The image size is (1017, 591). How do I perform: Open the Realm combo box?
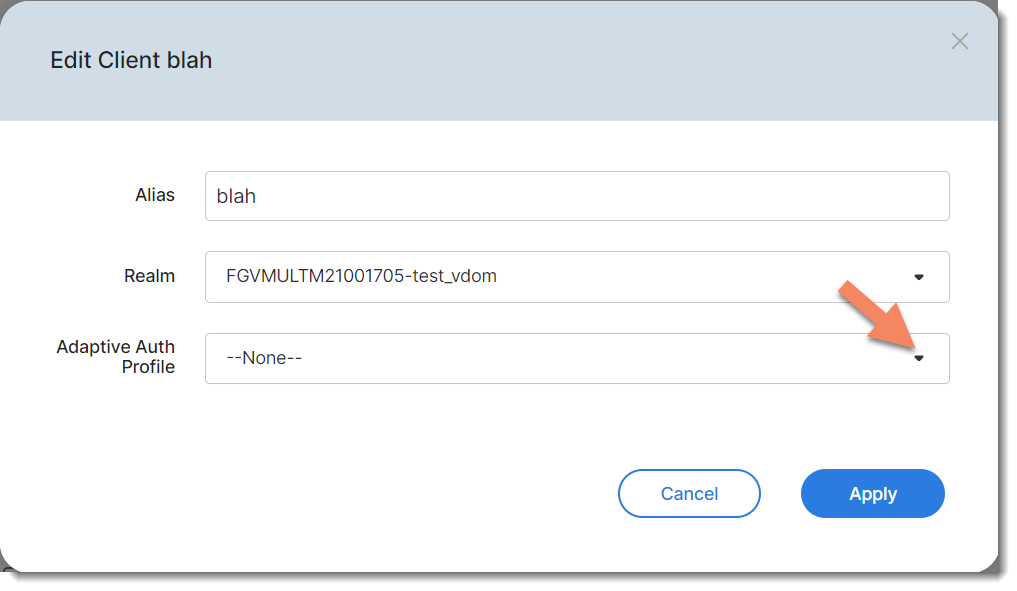pyautogui.click(x=576, y=277)
